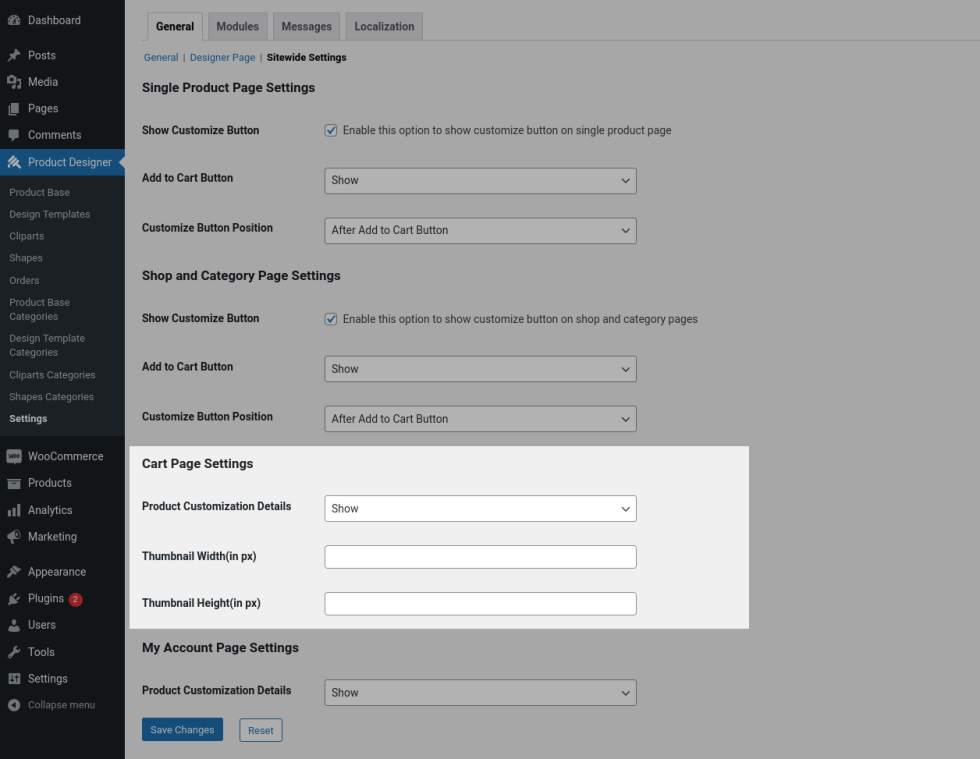Open Cart Page Product Customization Details dropdown
This screenshot has height=759, width=980.
(480, 509)
